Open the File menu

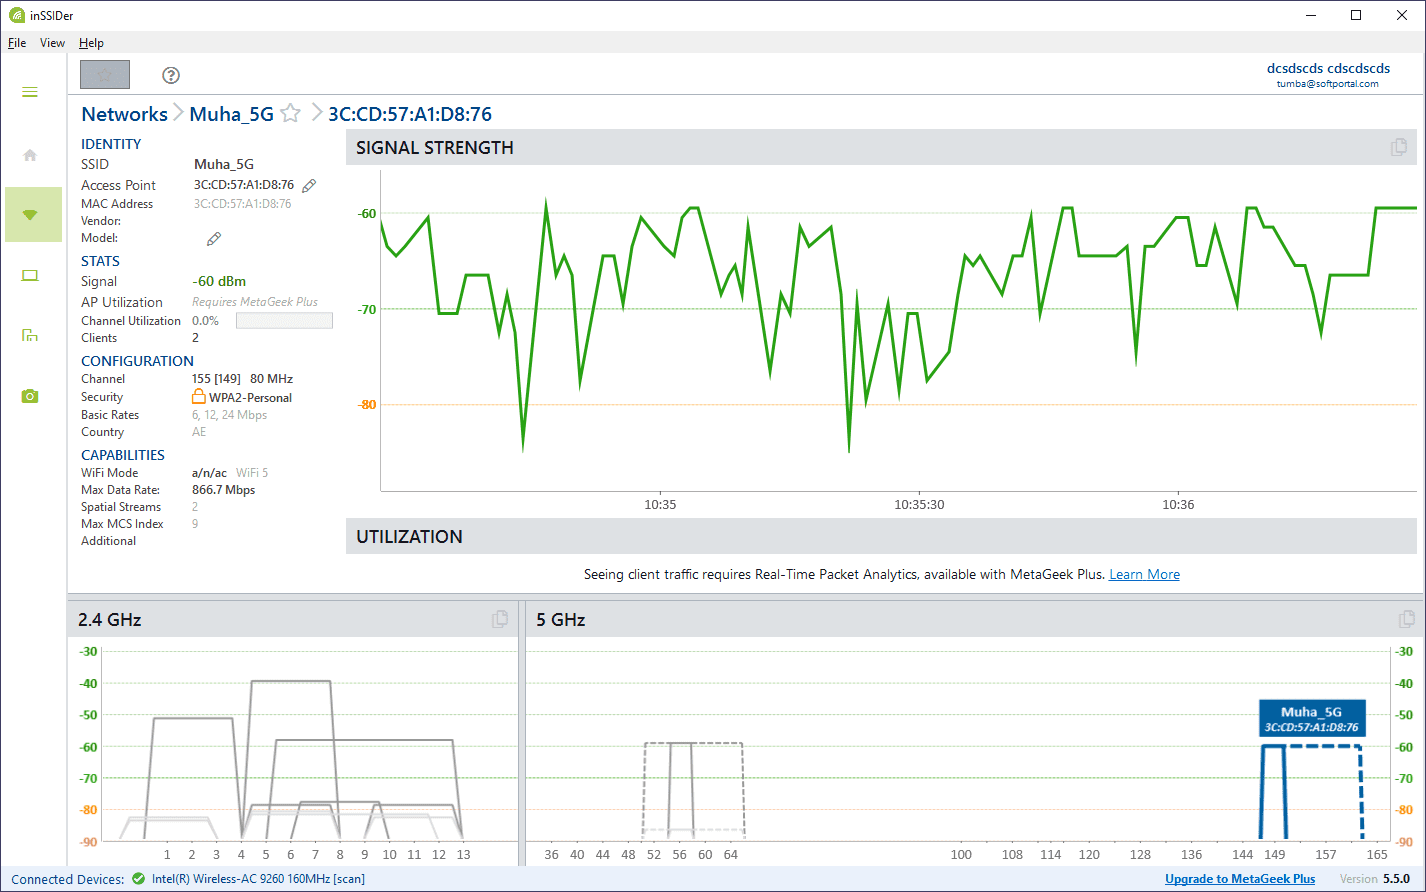tap(17, 43)
